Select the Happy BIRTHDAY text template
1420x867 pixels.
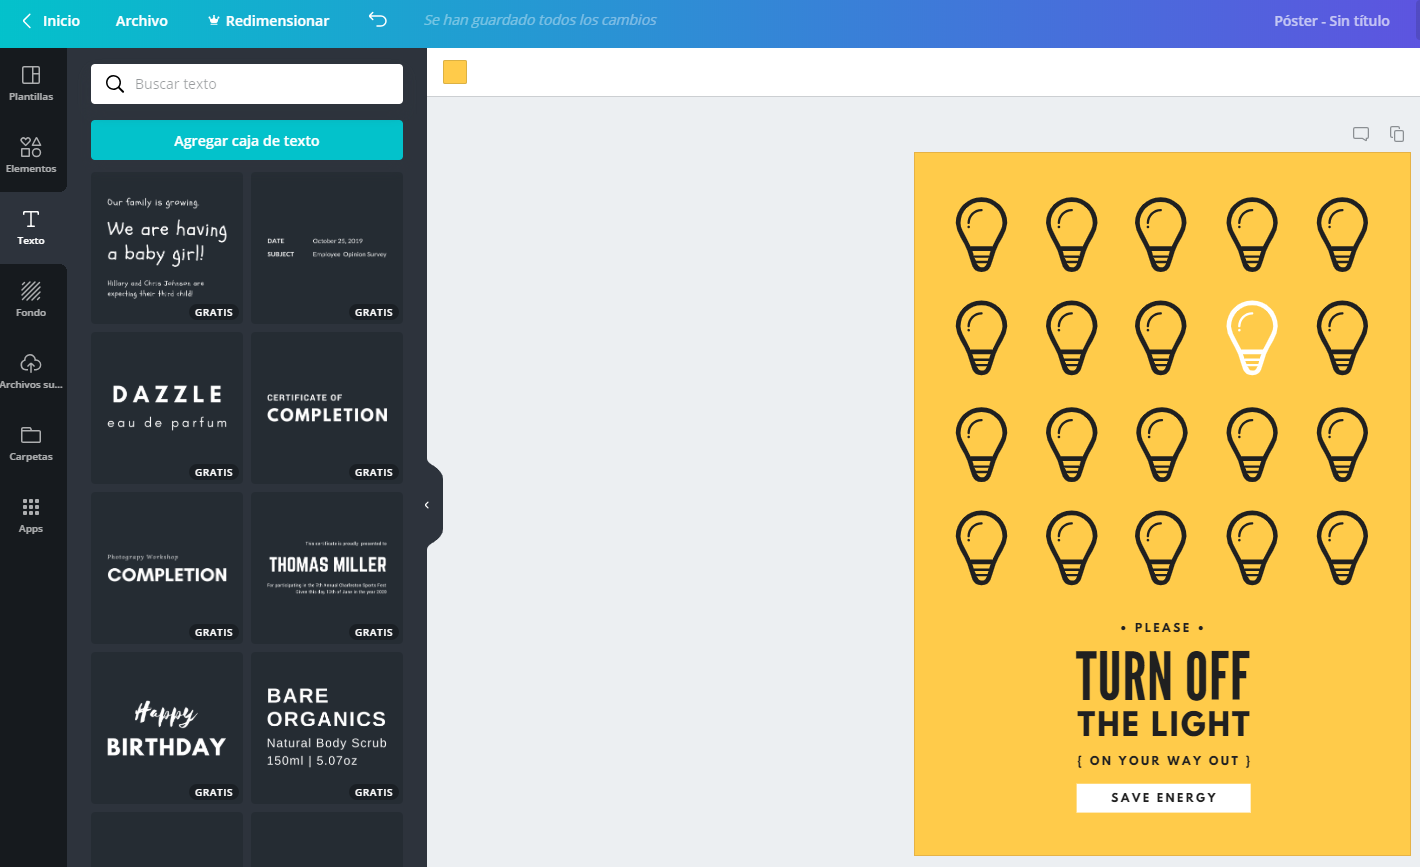pos(167,728)
